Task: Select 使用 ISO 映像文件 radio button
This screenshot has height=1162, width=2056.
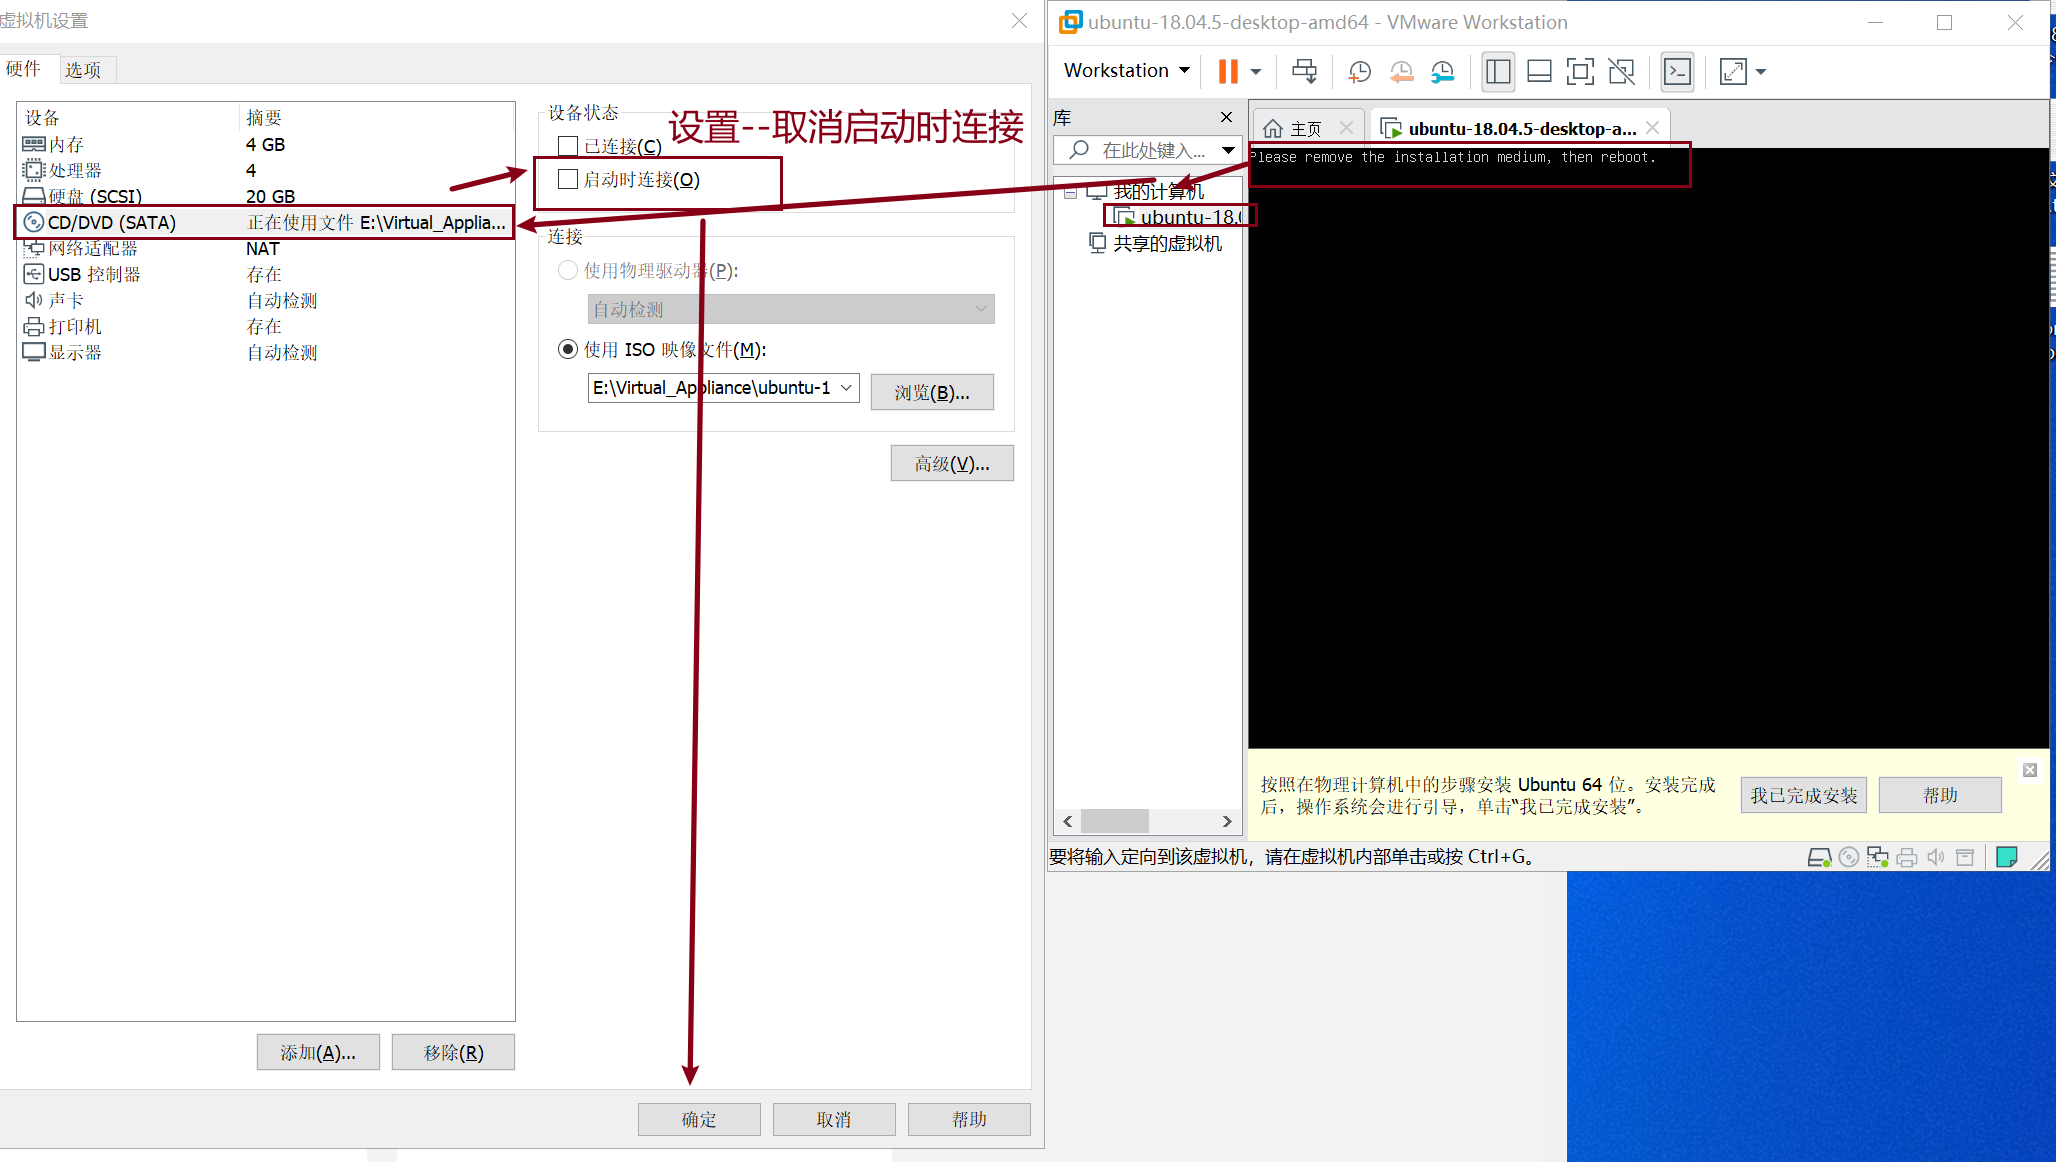Action: 568,349
